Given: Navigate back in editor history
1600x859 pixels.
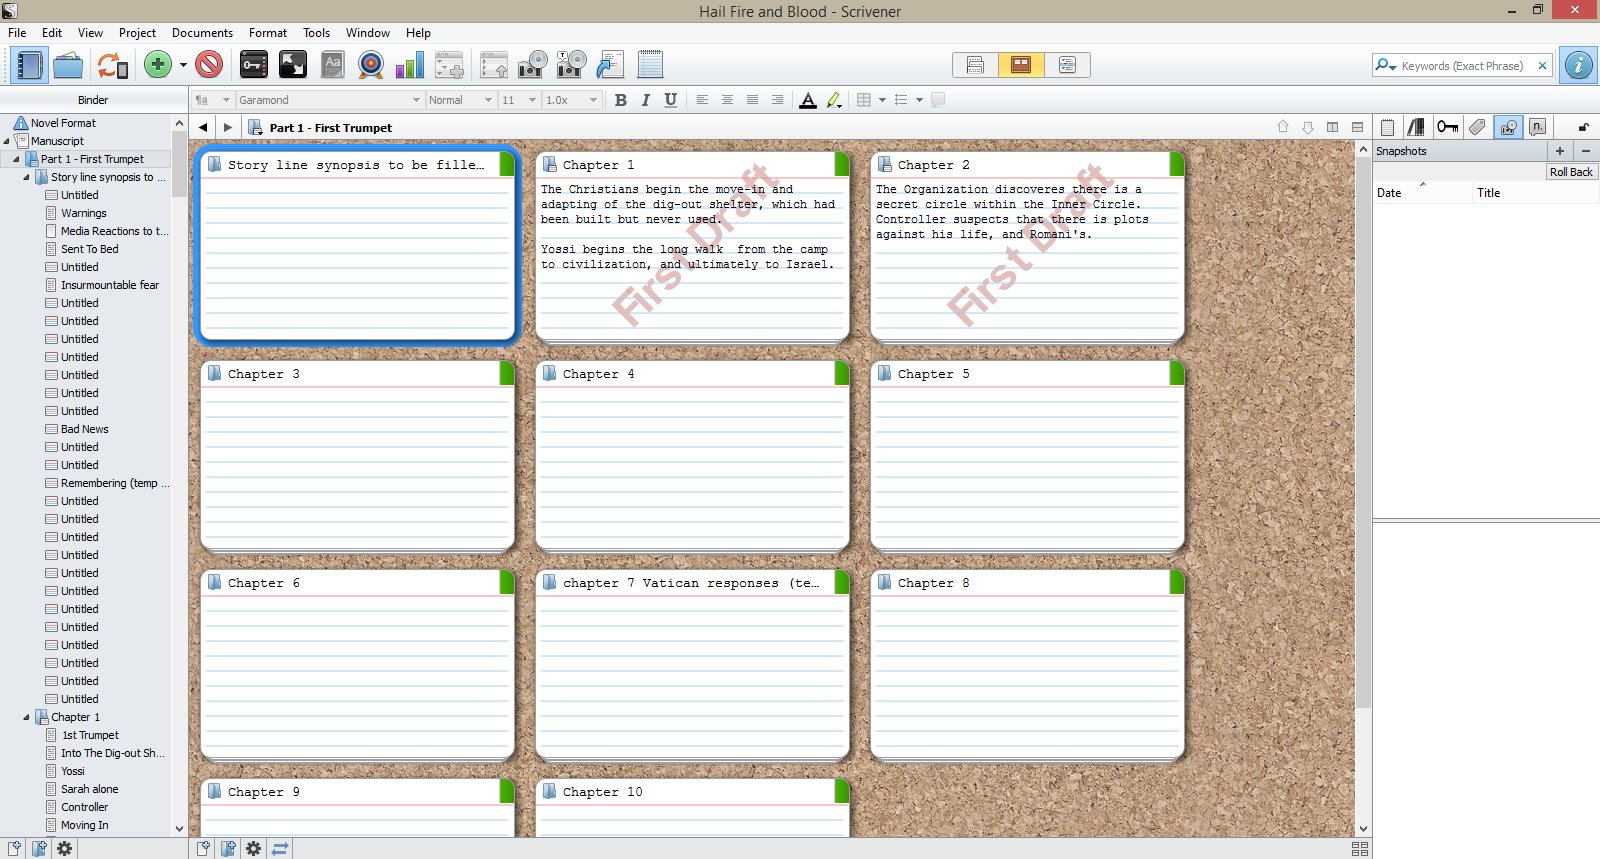Looking at the screenshot, I should point(203,127).
